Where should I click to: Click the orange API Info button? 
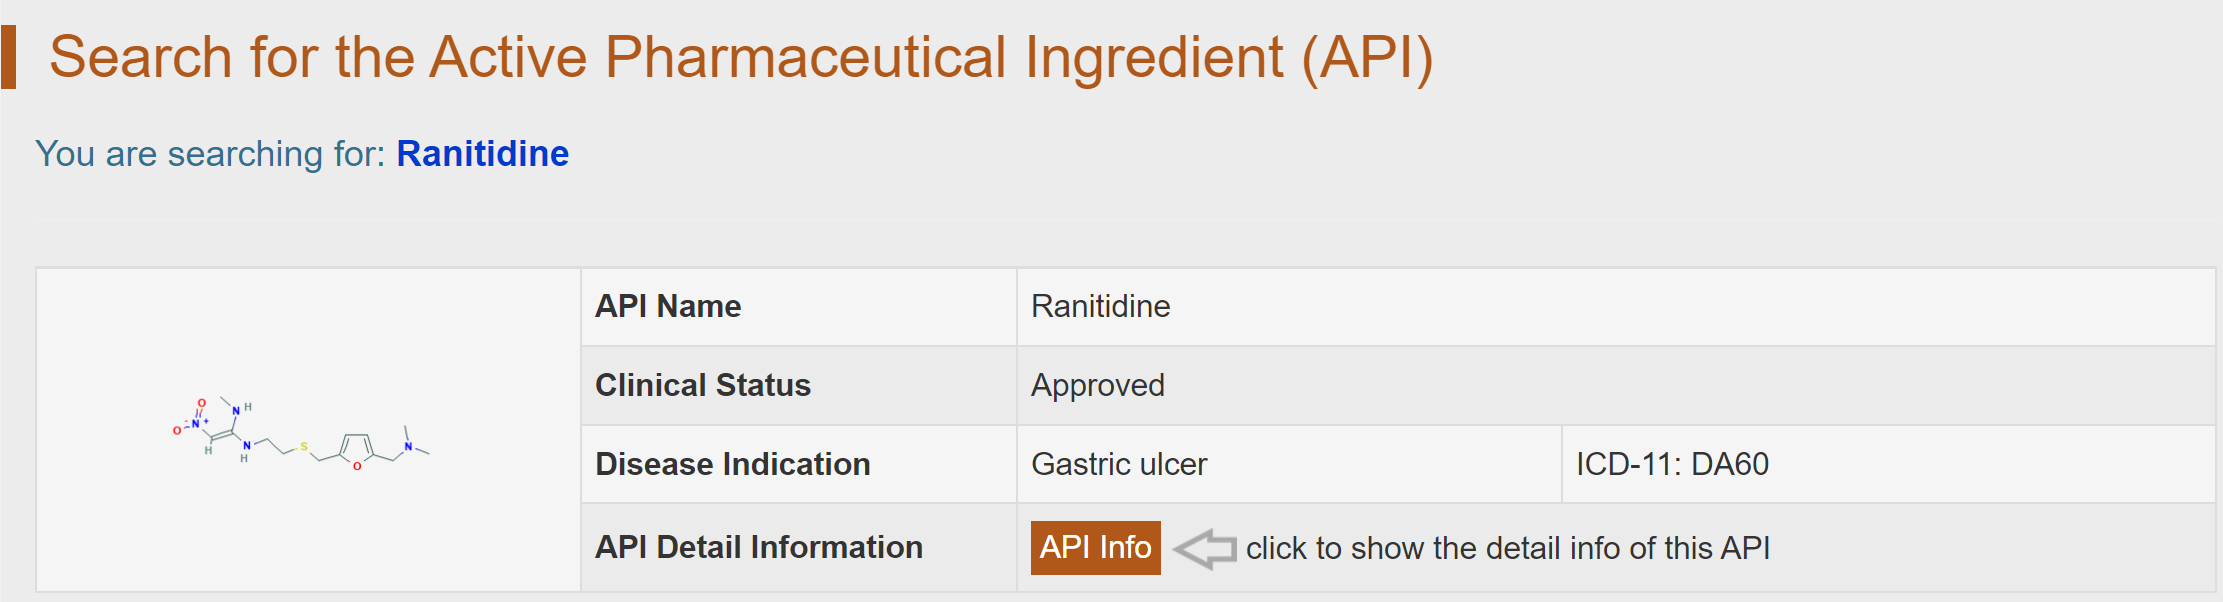pyautogui.click(x=1095, y=548)
